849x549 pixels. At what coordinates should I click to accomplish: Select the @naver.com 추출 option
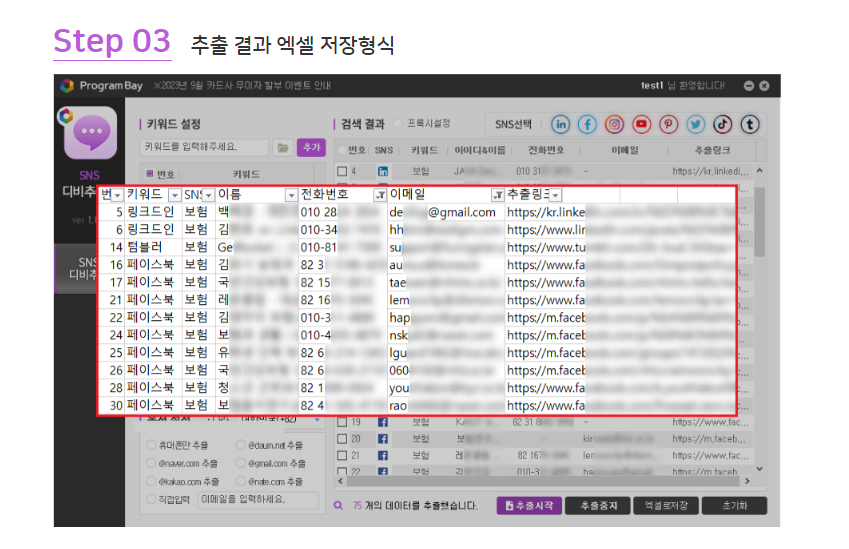tap(151, 463)
